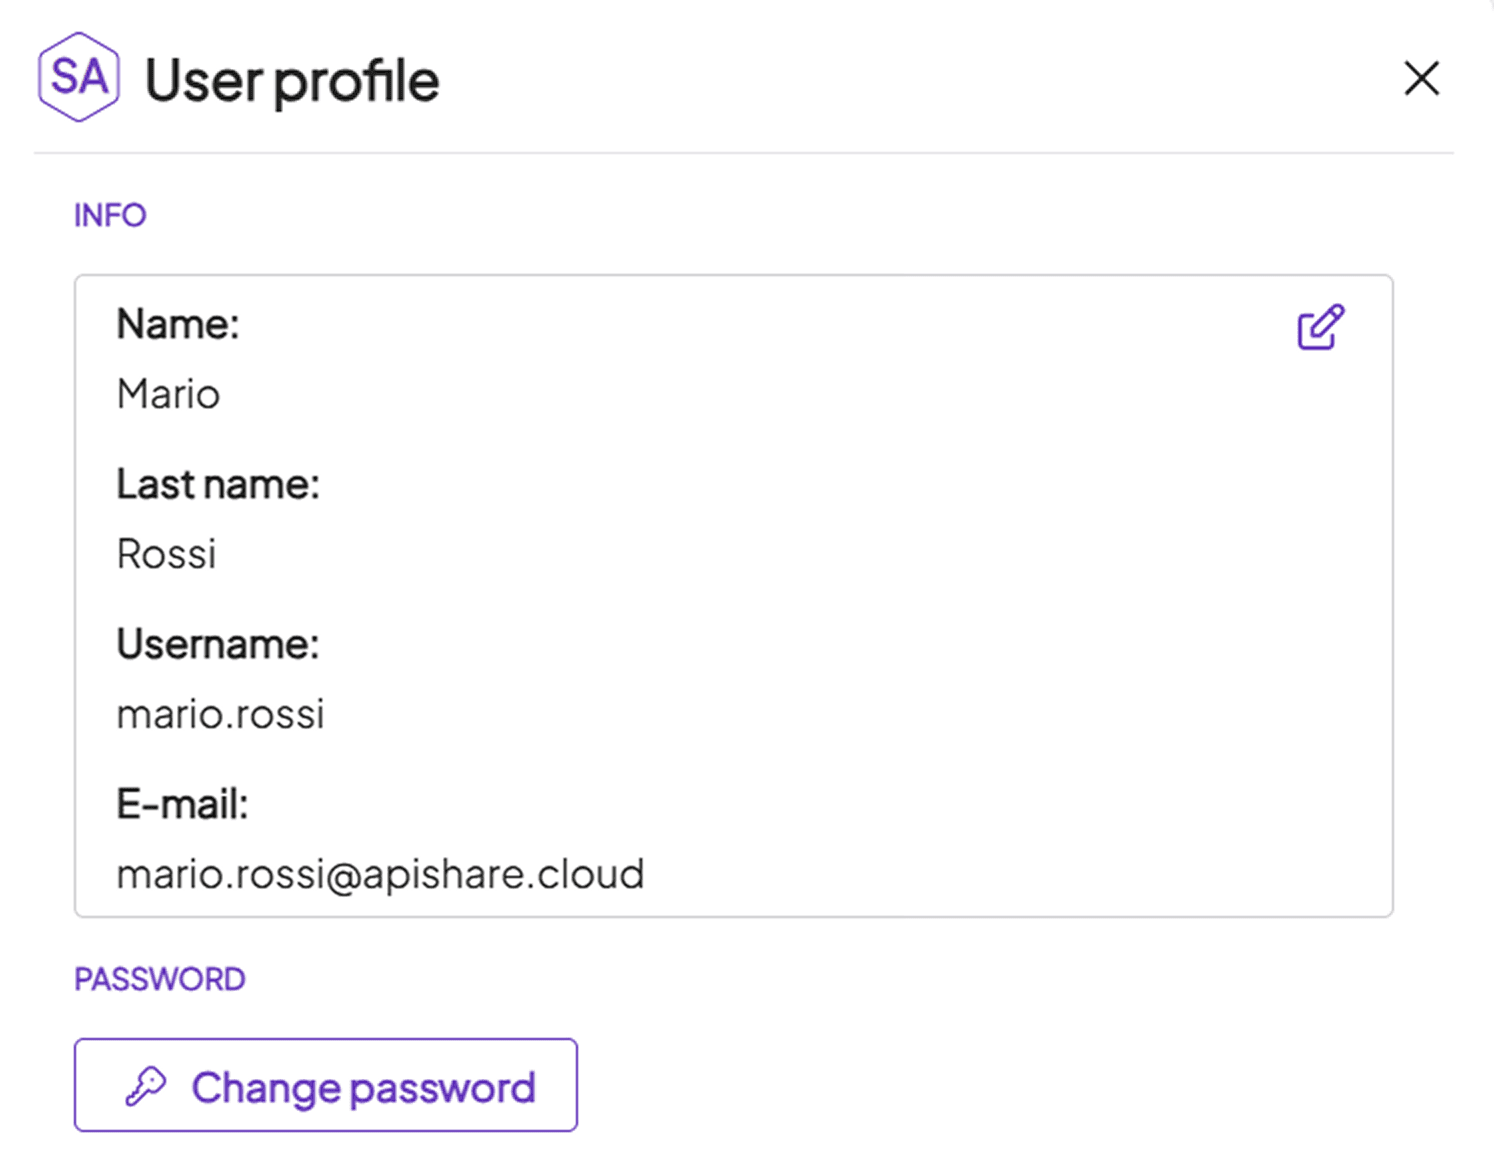Click the last name value Rossi
This screenshot has height=1170, width=1494.
[166, 554]
